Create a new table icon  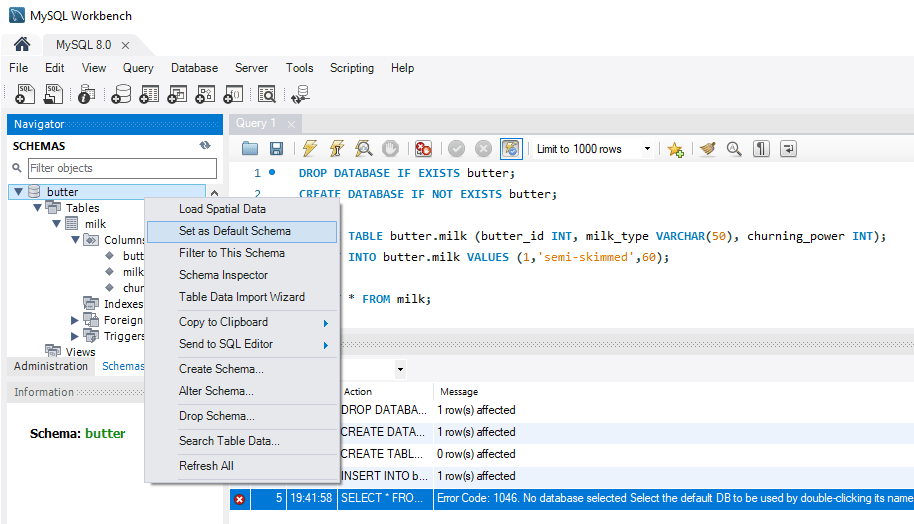(x=149, y=94)
